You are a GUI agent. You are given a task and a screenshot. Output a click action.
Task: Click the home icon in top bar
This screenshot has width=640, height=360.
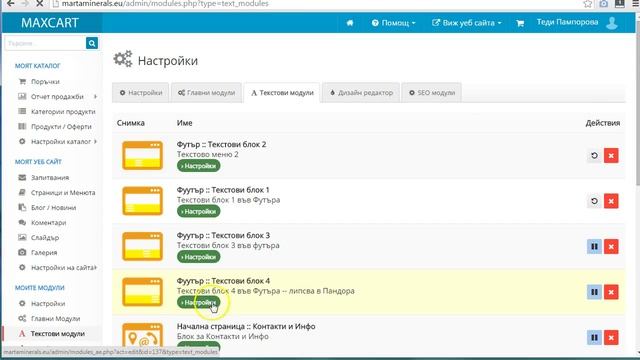point(350,23)
